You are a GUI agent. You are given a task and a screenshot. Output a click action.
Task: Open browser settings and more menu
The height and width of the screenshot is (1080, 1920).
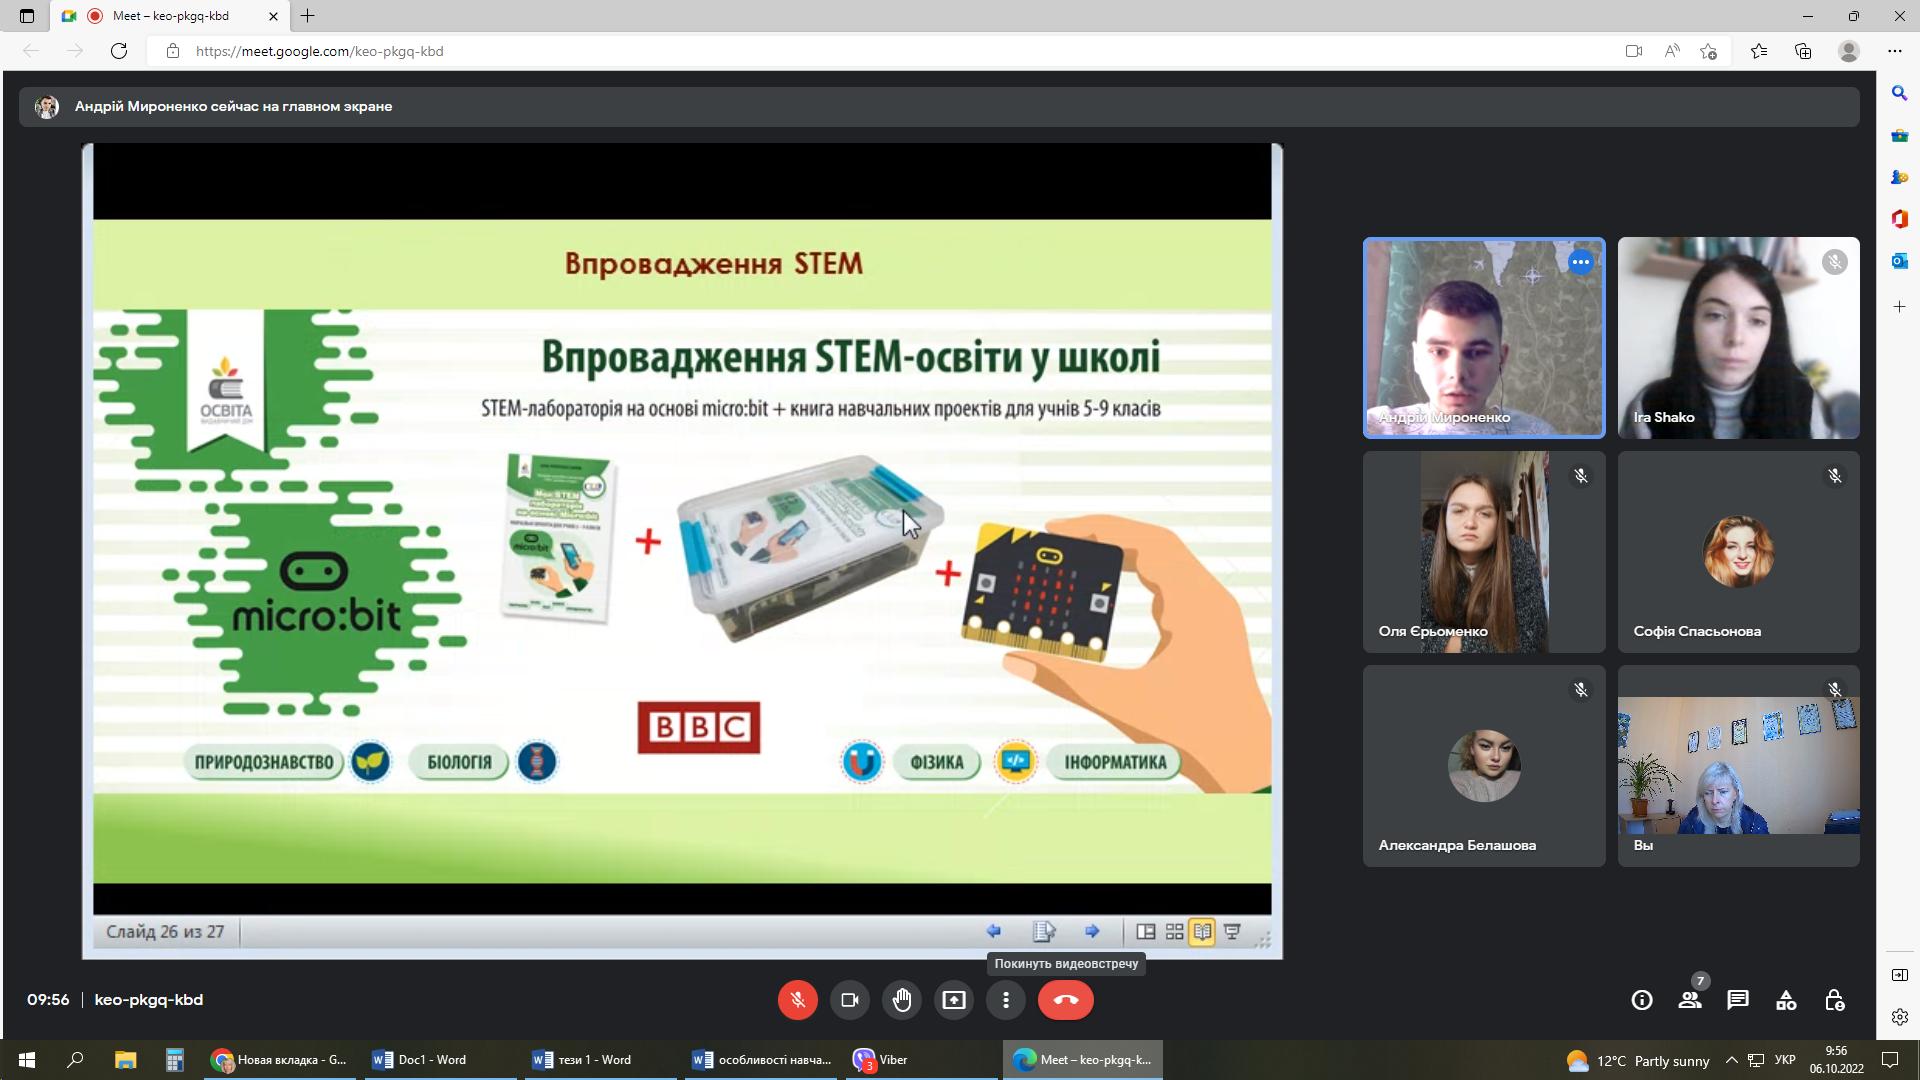tap(1894, 51)
